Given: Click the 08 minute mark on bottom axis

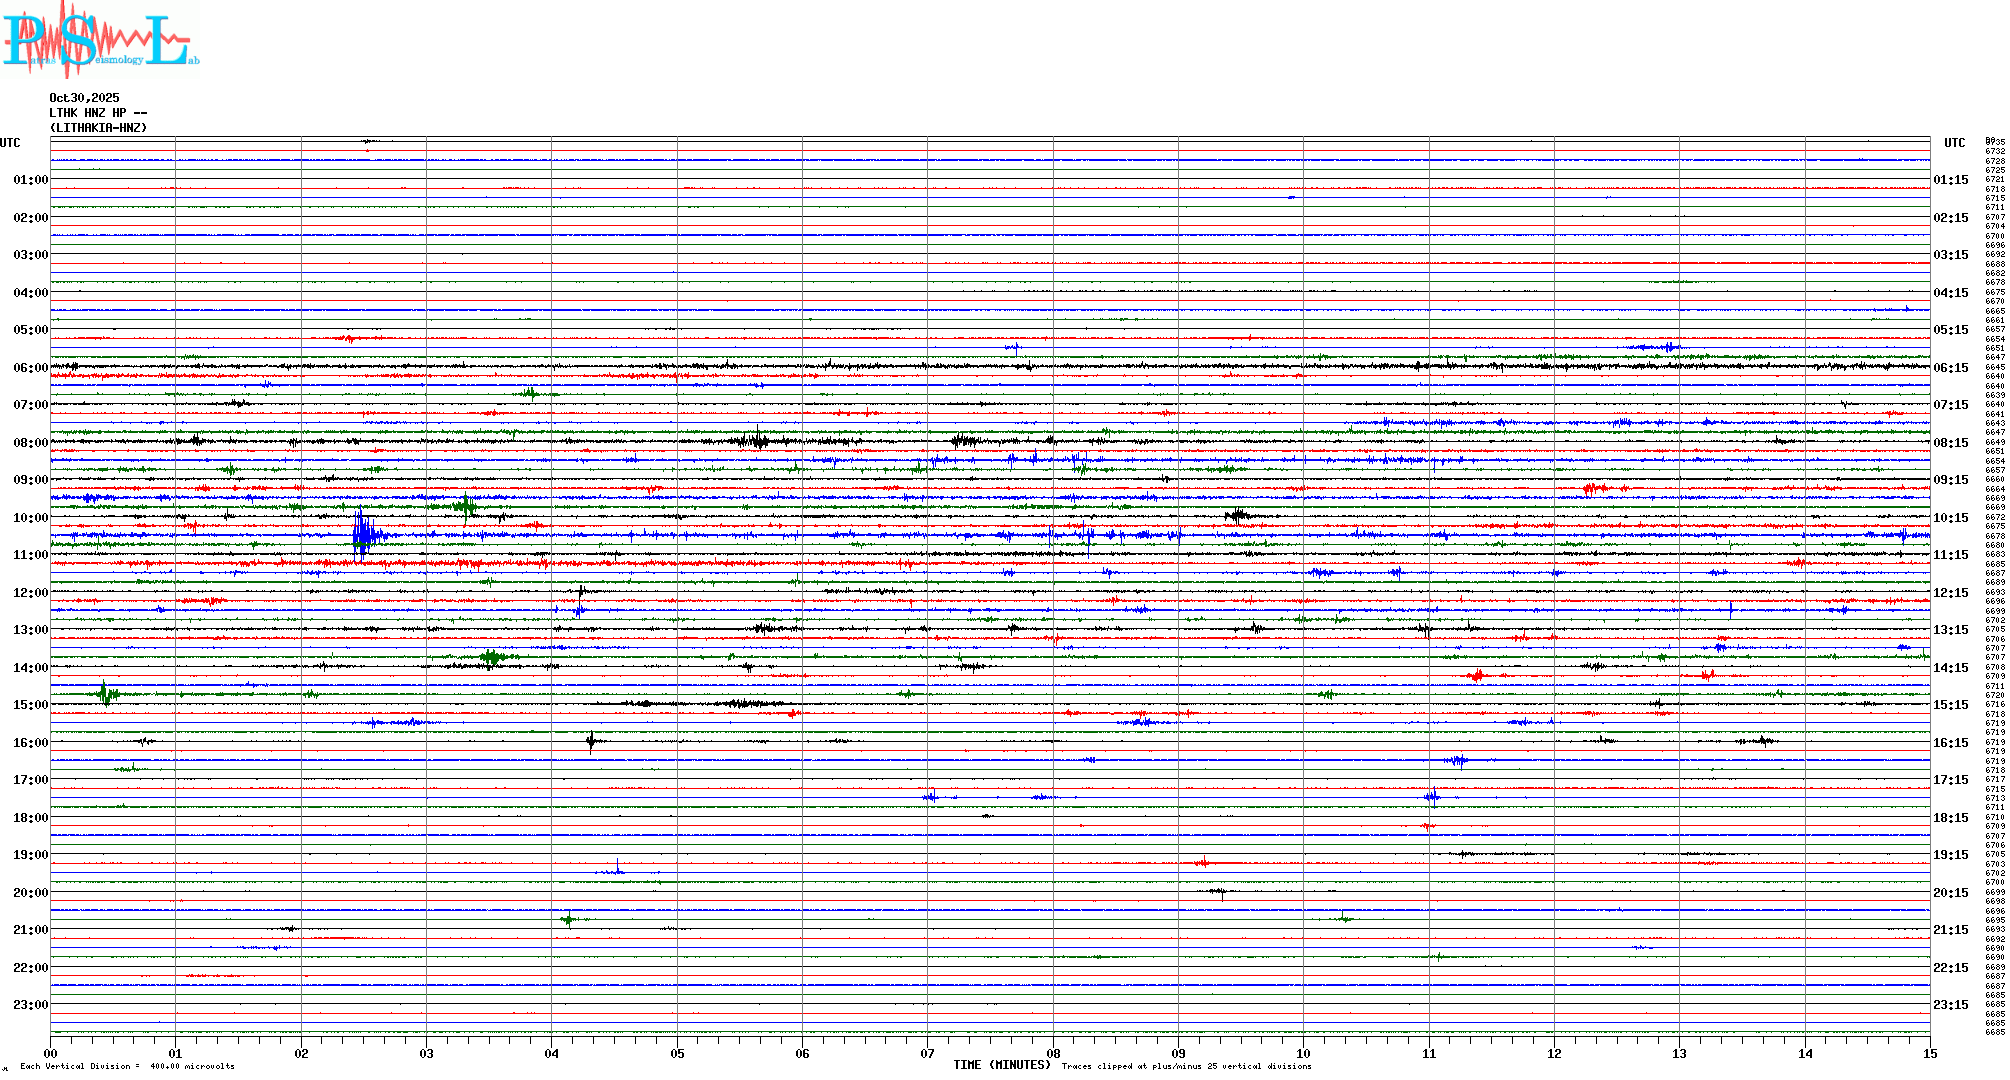Looking at the screenshot, I should click(1053, 1053).
